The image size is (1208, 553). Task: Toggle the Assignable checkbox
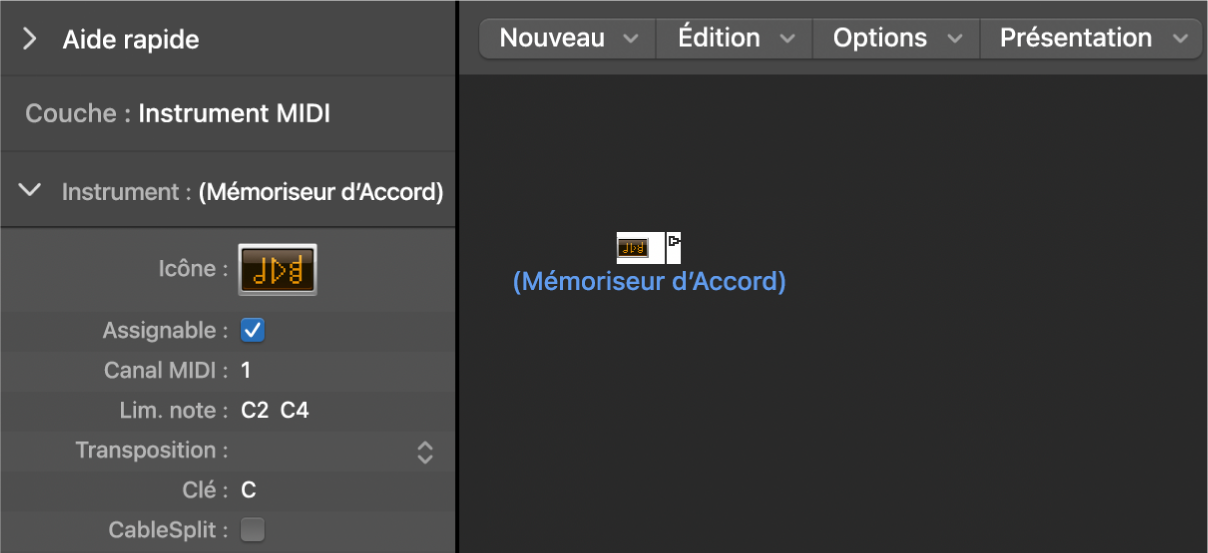(x=253, y=330)
